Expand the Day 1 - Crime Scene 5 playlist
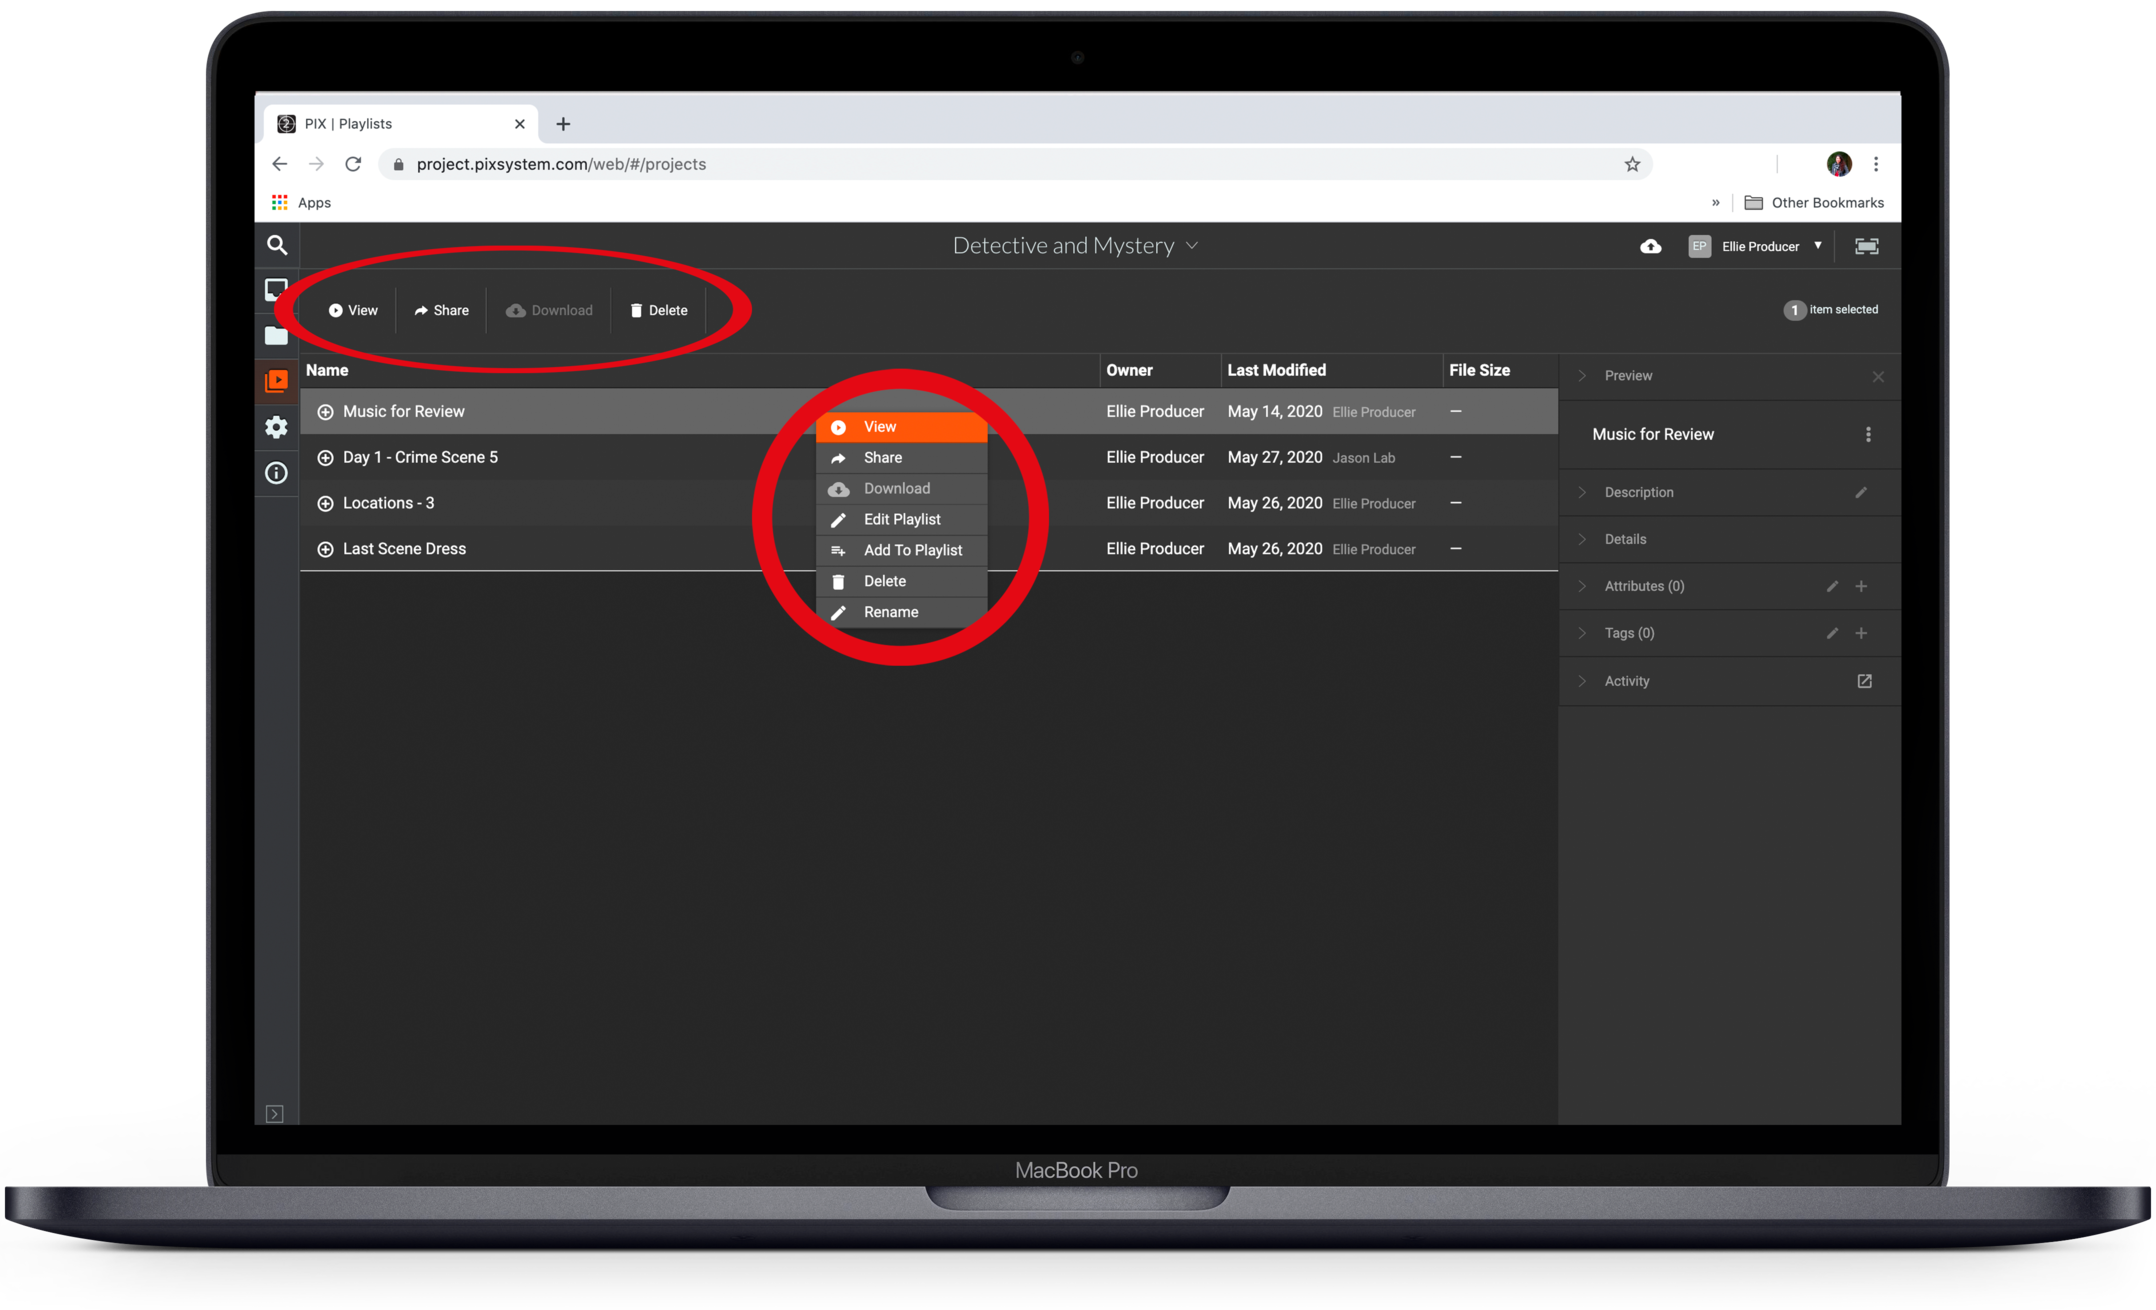Image resolution: width=2156 pixels, height=1310 pixels. pyautogui.click(x=325, y=458)
